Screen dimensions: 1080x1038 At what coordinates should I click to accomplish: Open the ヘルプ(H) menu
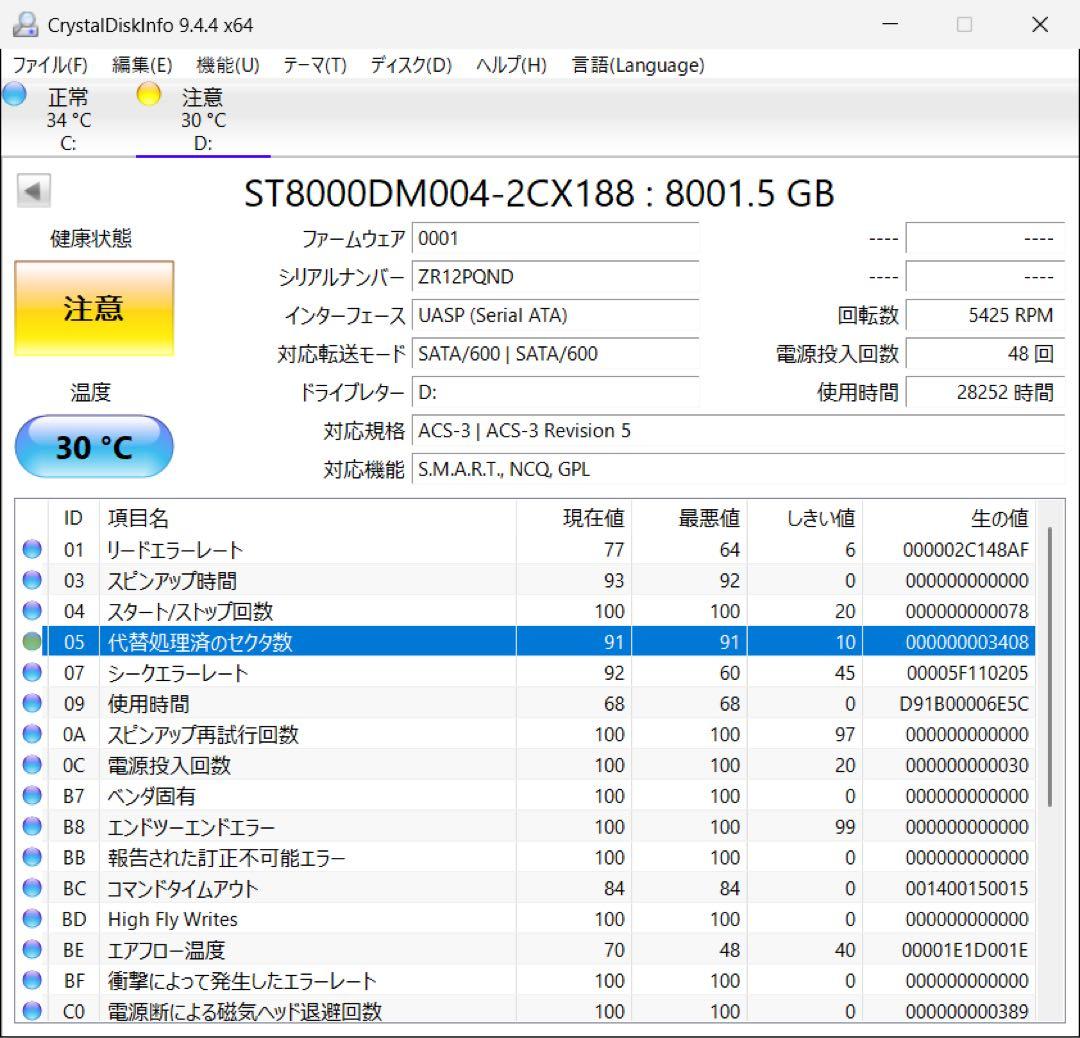[x=511, y=65]
